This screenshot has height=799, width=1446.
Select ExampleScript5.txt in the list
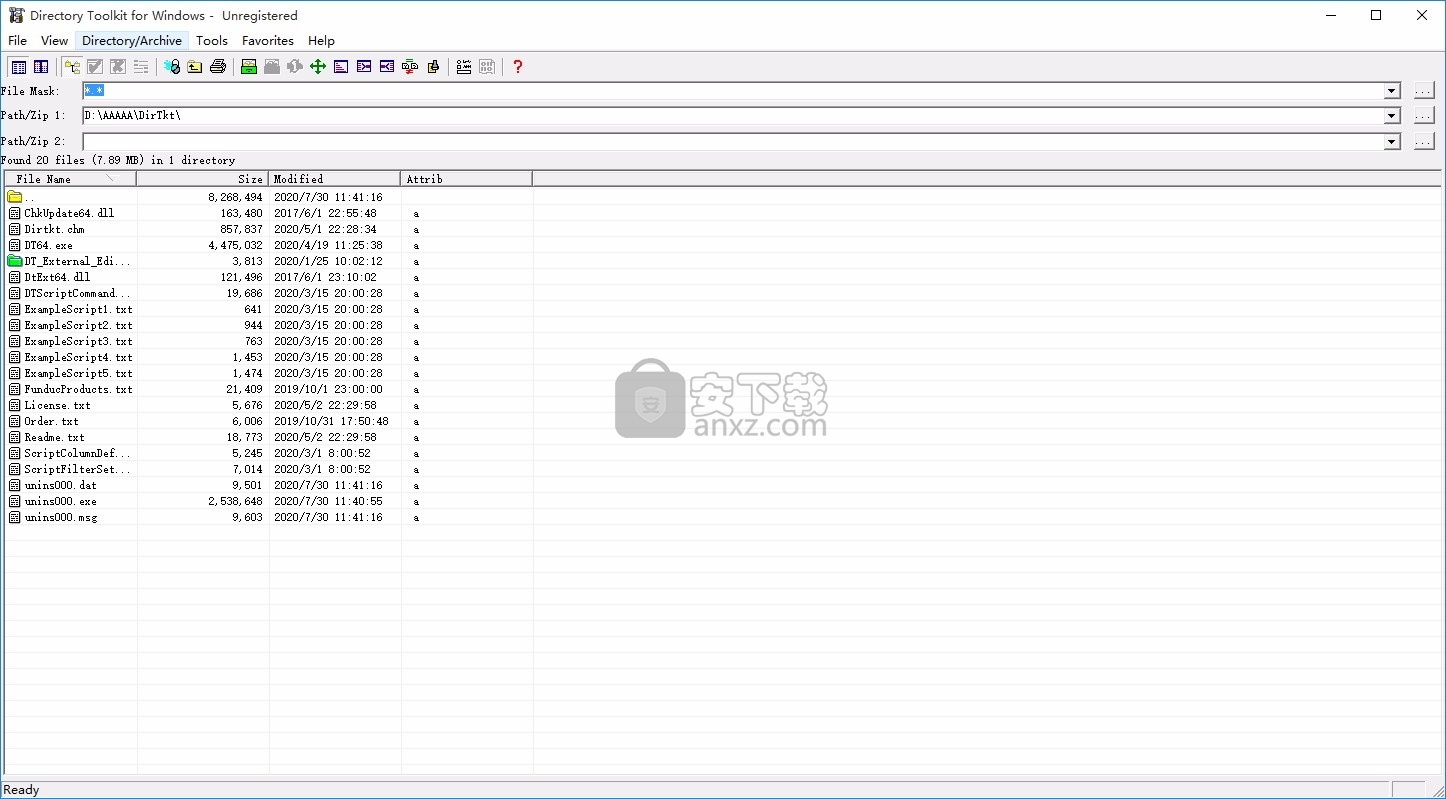pos(78,373)
